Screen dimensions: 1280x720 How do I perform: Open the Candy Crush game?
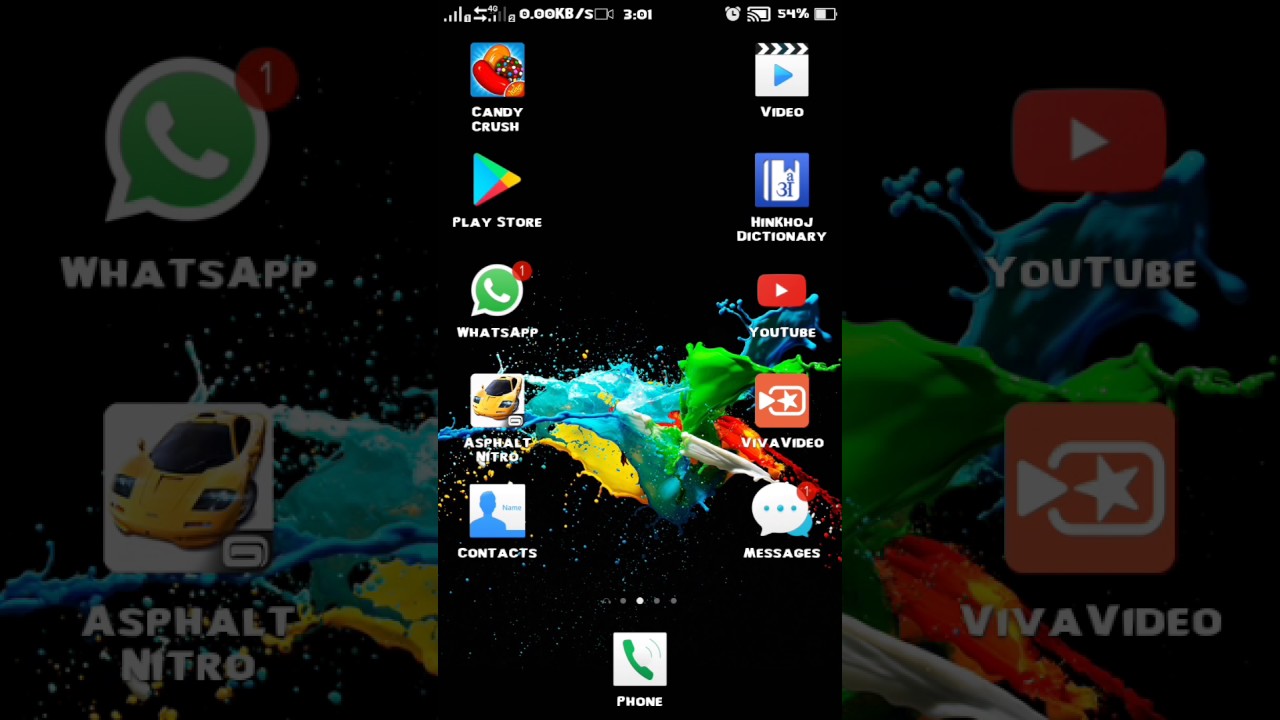point(497,70)
